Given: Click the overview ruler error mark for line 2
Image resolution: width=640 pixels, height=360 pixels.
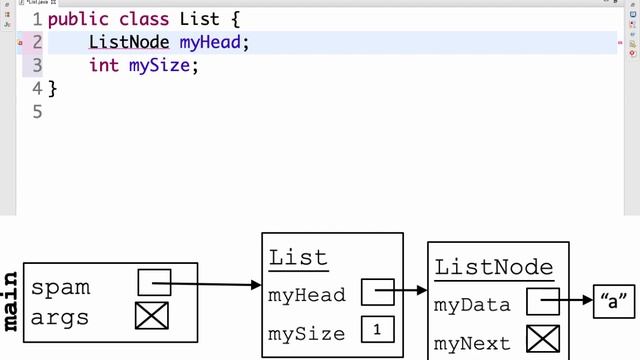Looking at the screenshot, I should pyautogui.click(x=620, y=42).
